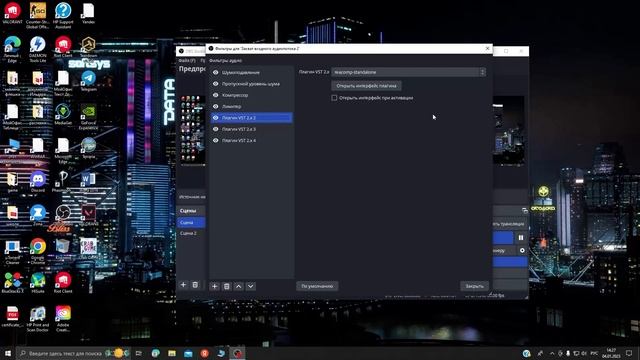Select Плагин VST 2.x 4 filter row

point(251,140)
